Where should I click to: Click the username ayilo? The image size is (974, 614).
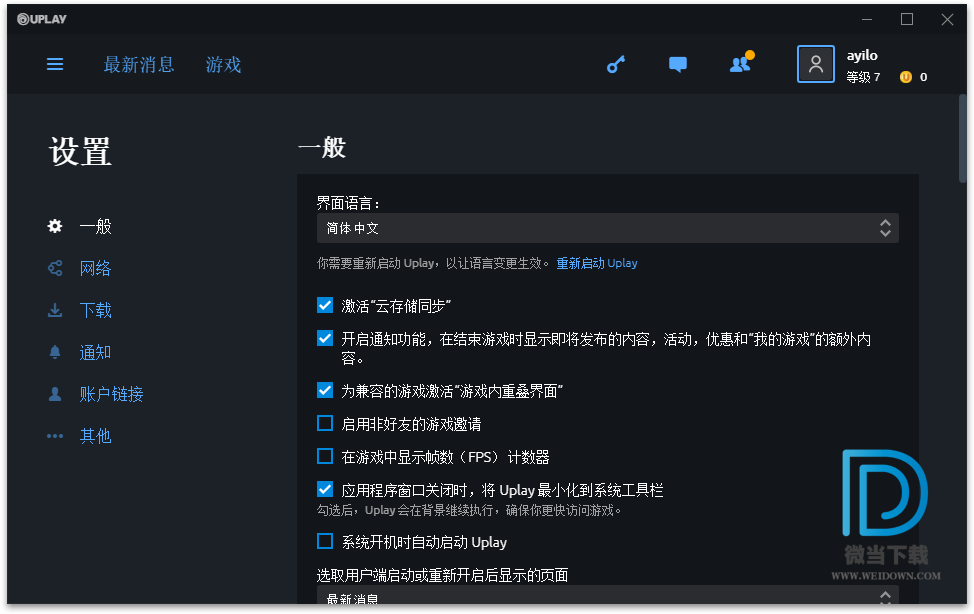tap(862, 55)
